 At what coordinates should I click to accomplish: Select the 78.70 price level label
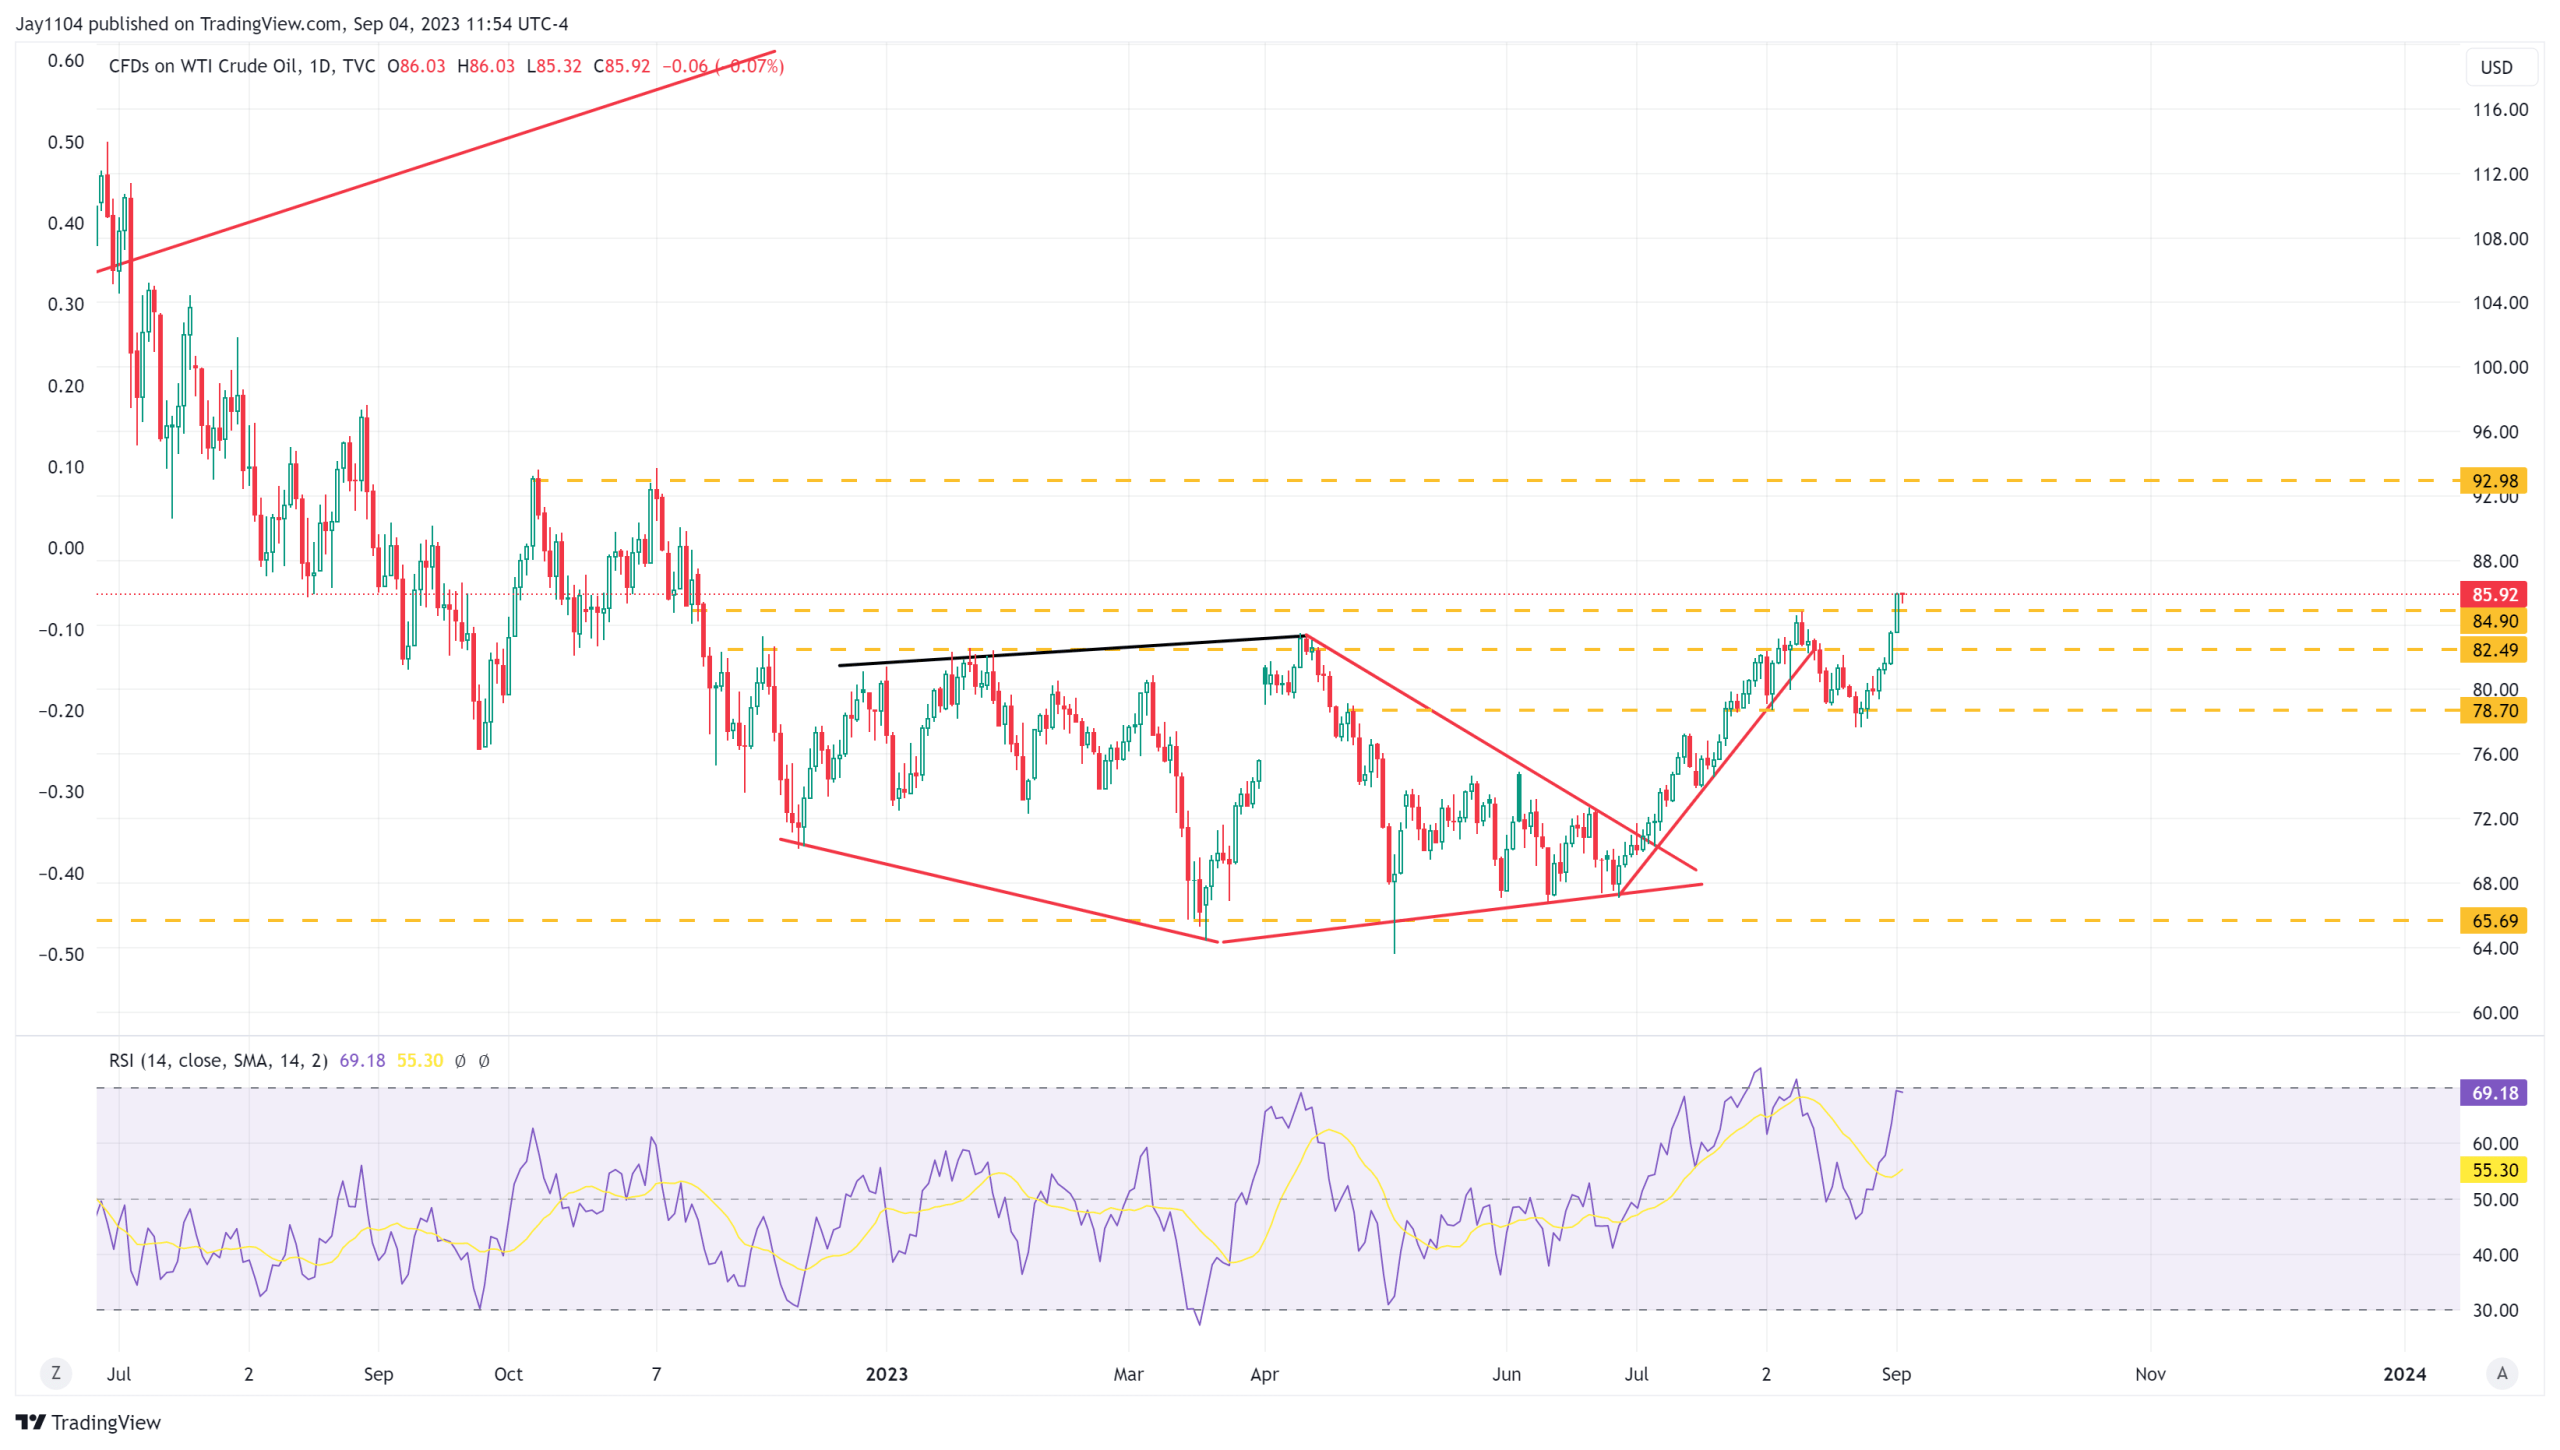click(2494, 711)
